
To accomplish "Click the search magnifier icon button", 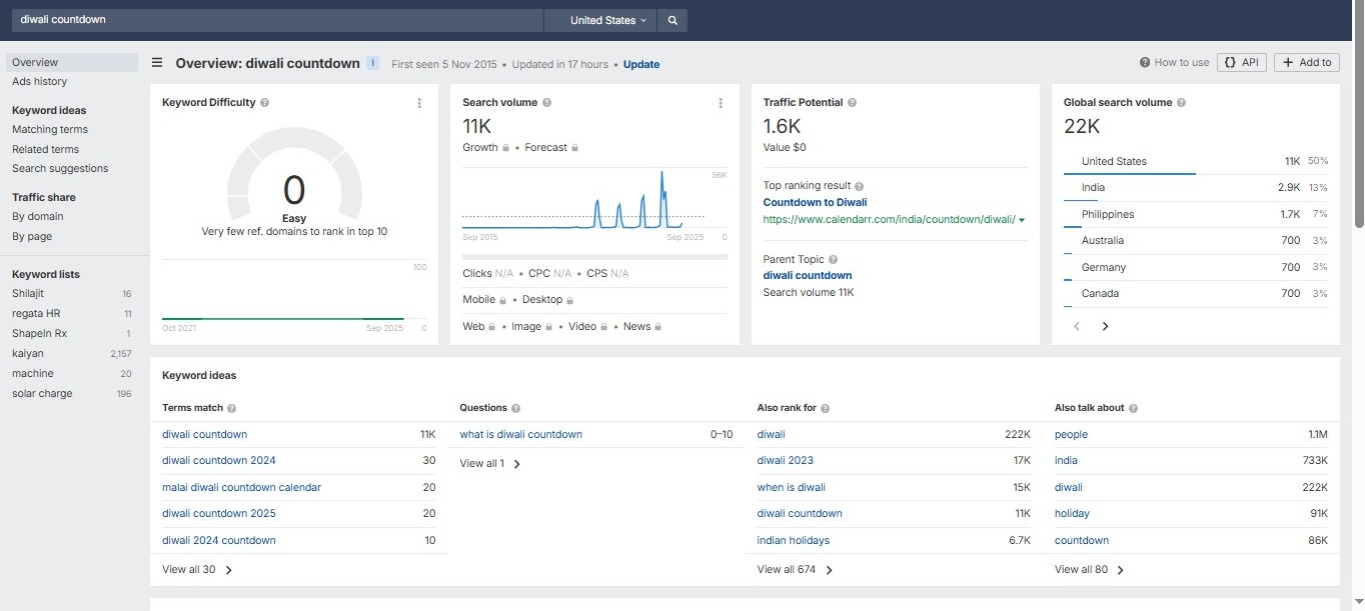I will point(672,20).
